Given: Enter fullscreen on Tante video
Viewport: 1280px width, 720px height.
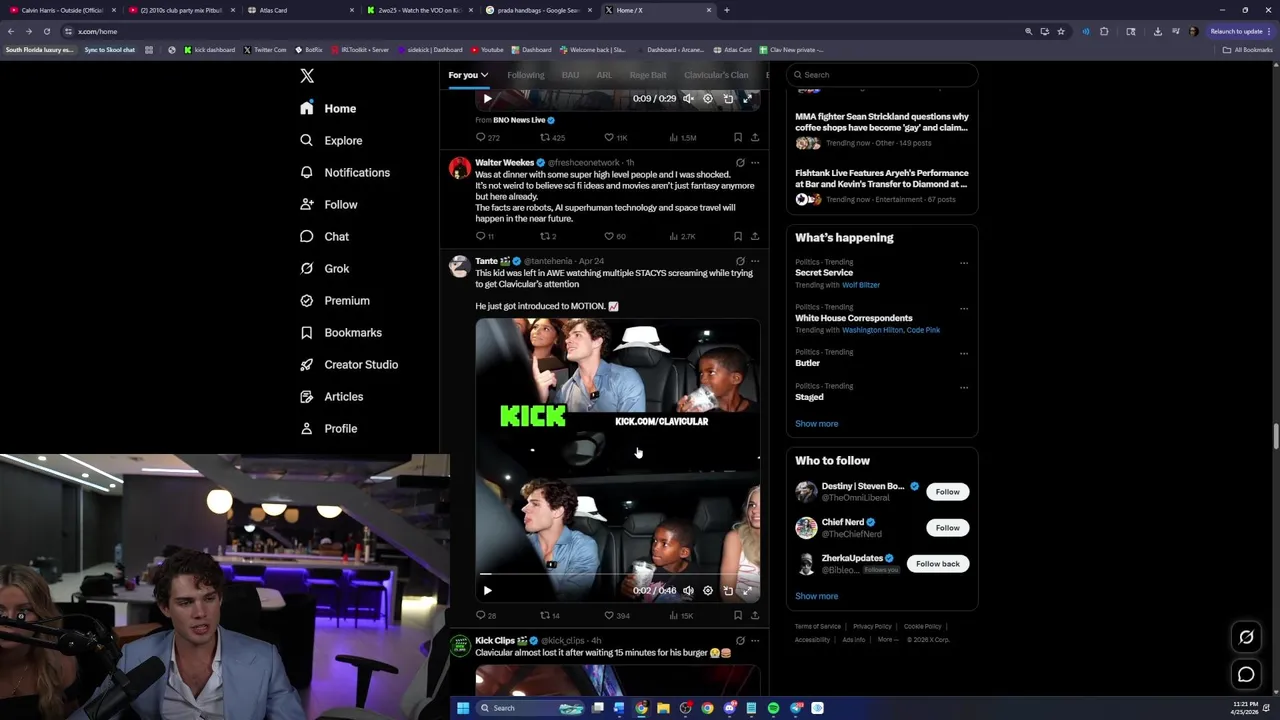Looking at the screenshot, I should tap(747, 591).
